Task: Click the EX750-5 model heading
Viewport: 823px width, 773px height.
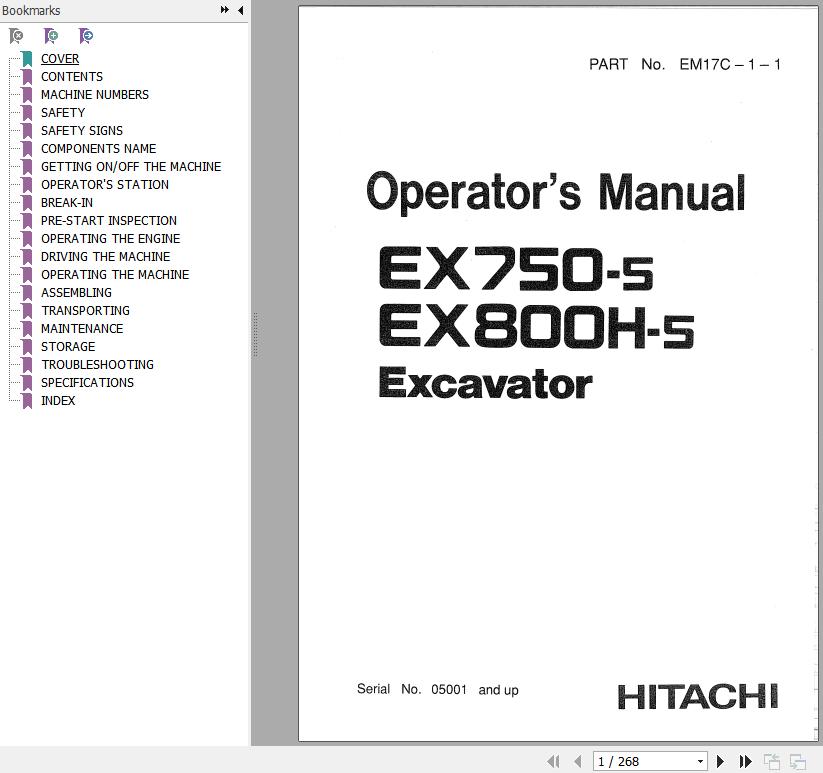Action: 516,269
